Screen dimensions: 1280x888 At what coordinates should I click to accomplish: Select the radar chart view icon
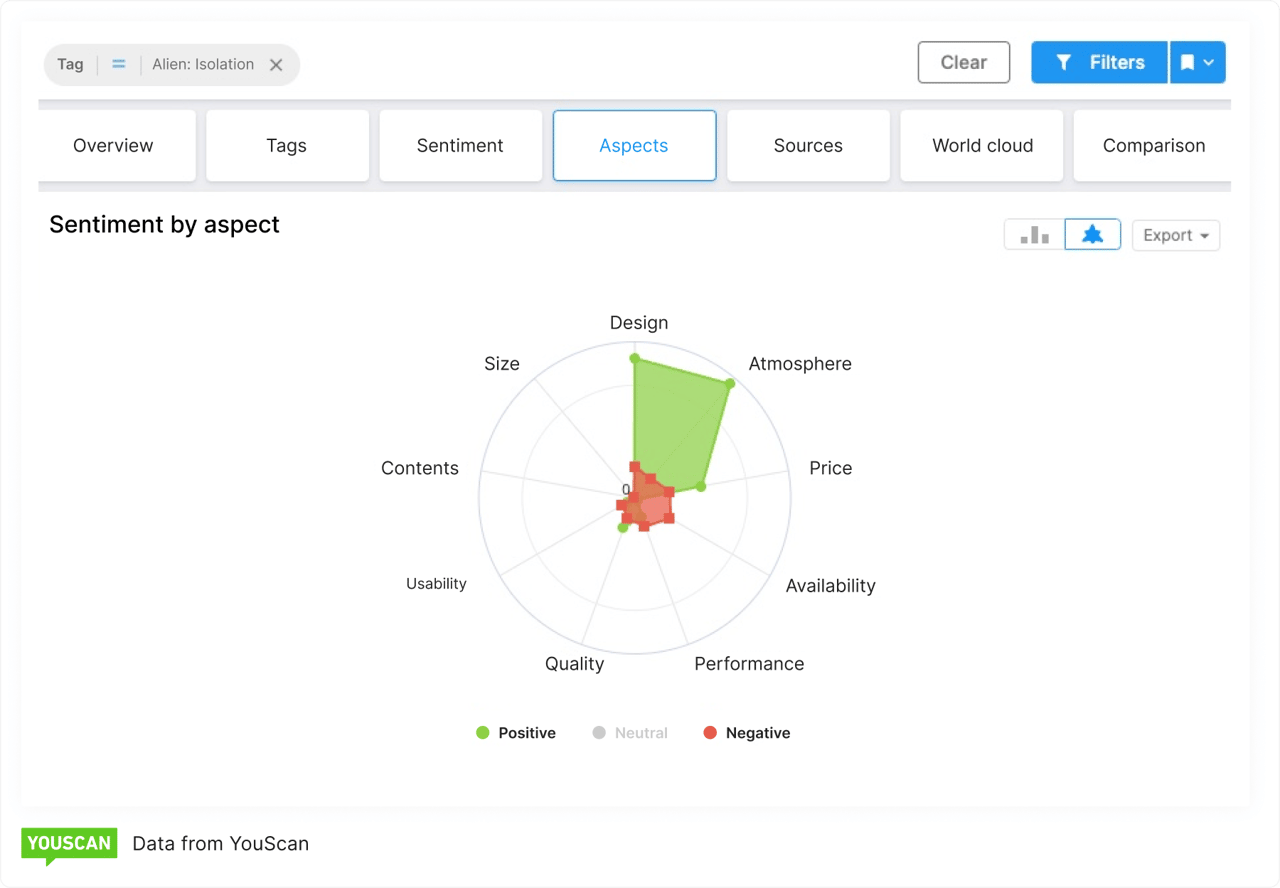(1092, 234)
